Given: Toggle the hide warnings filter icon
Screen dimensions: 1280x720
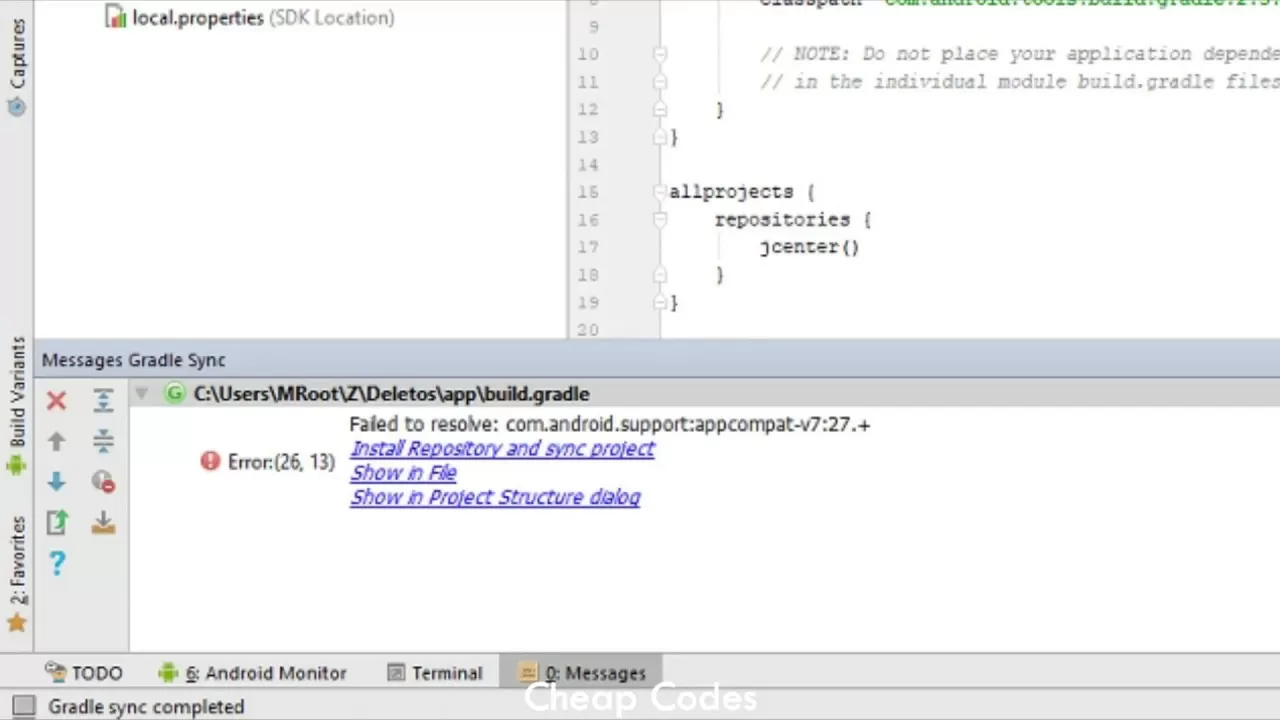Looking at the screenshot, I should (103, 482).
